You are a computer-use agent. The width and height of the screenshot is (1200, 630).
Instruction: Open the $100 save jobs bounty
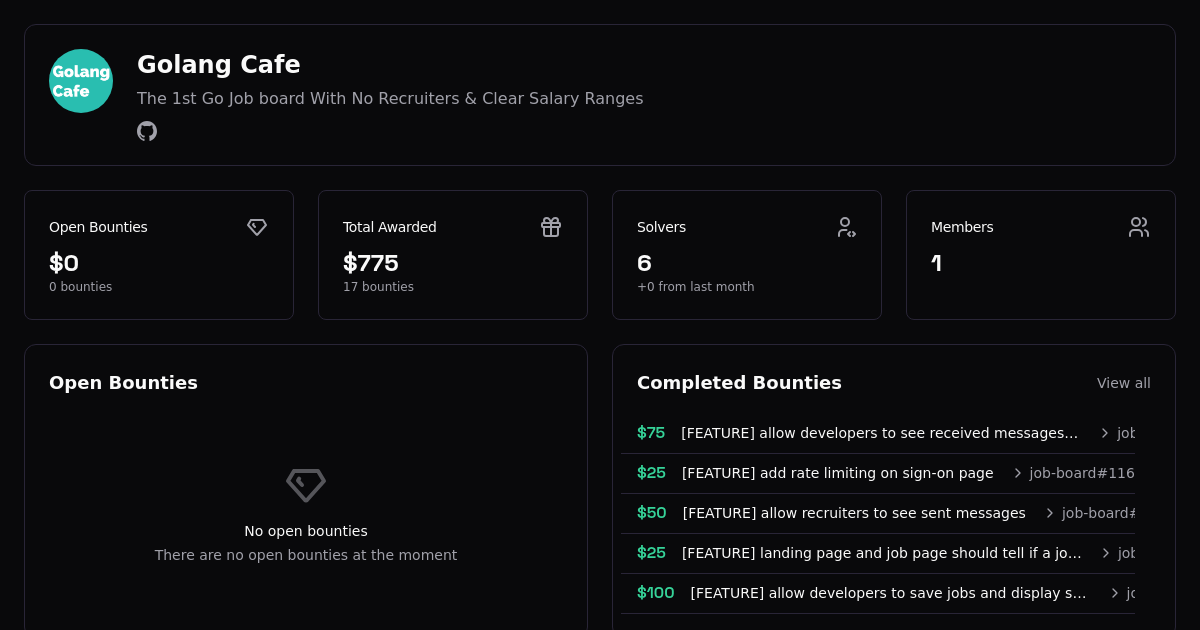pos(887,593)
